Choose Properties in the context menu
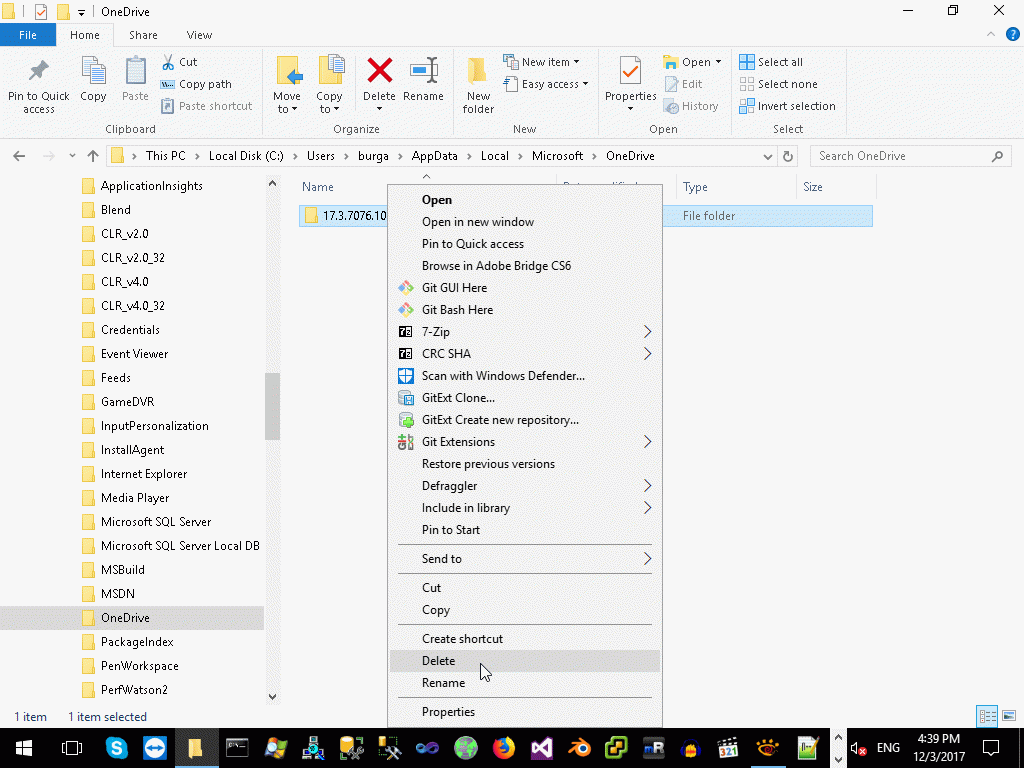 (x=524, y=712)
